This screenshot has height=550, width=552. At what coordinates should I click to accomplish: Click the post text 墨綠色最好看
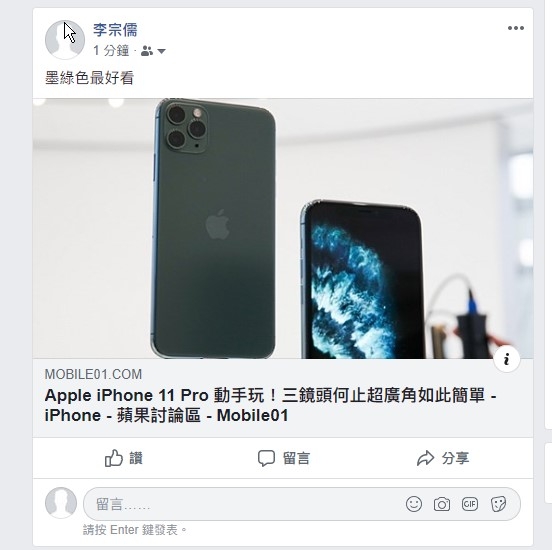[x=89, y=78]
